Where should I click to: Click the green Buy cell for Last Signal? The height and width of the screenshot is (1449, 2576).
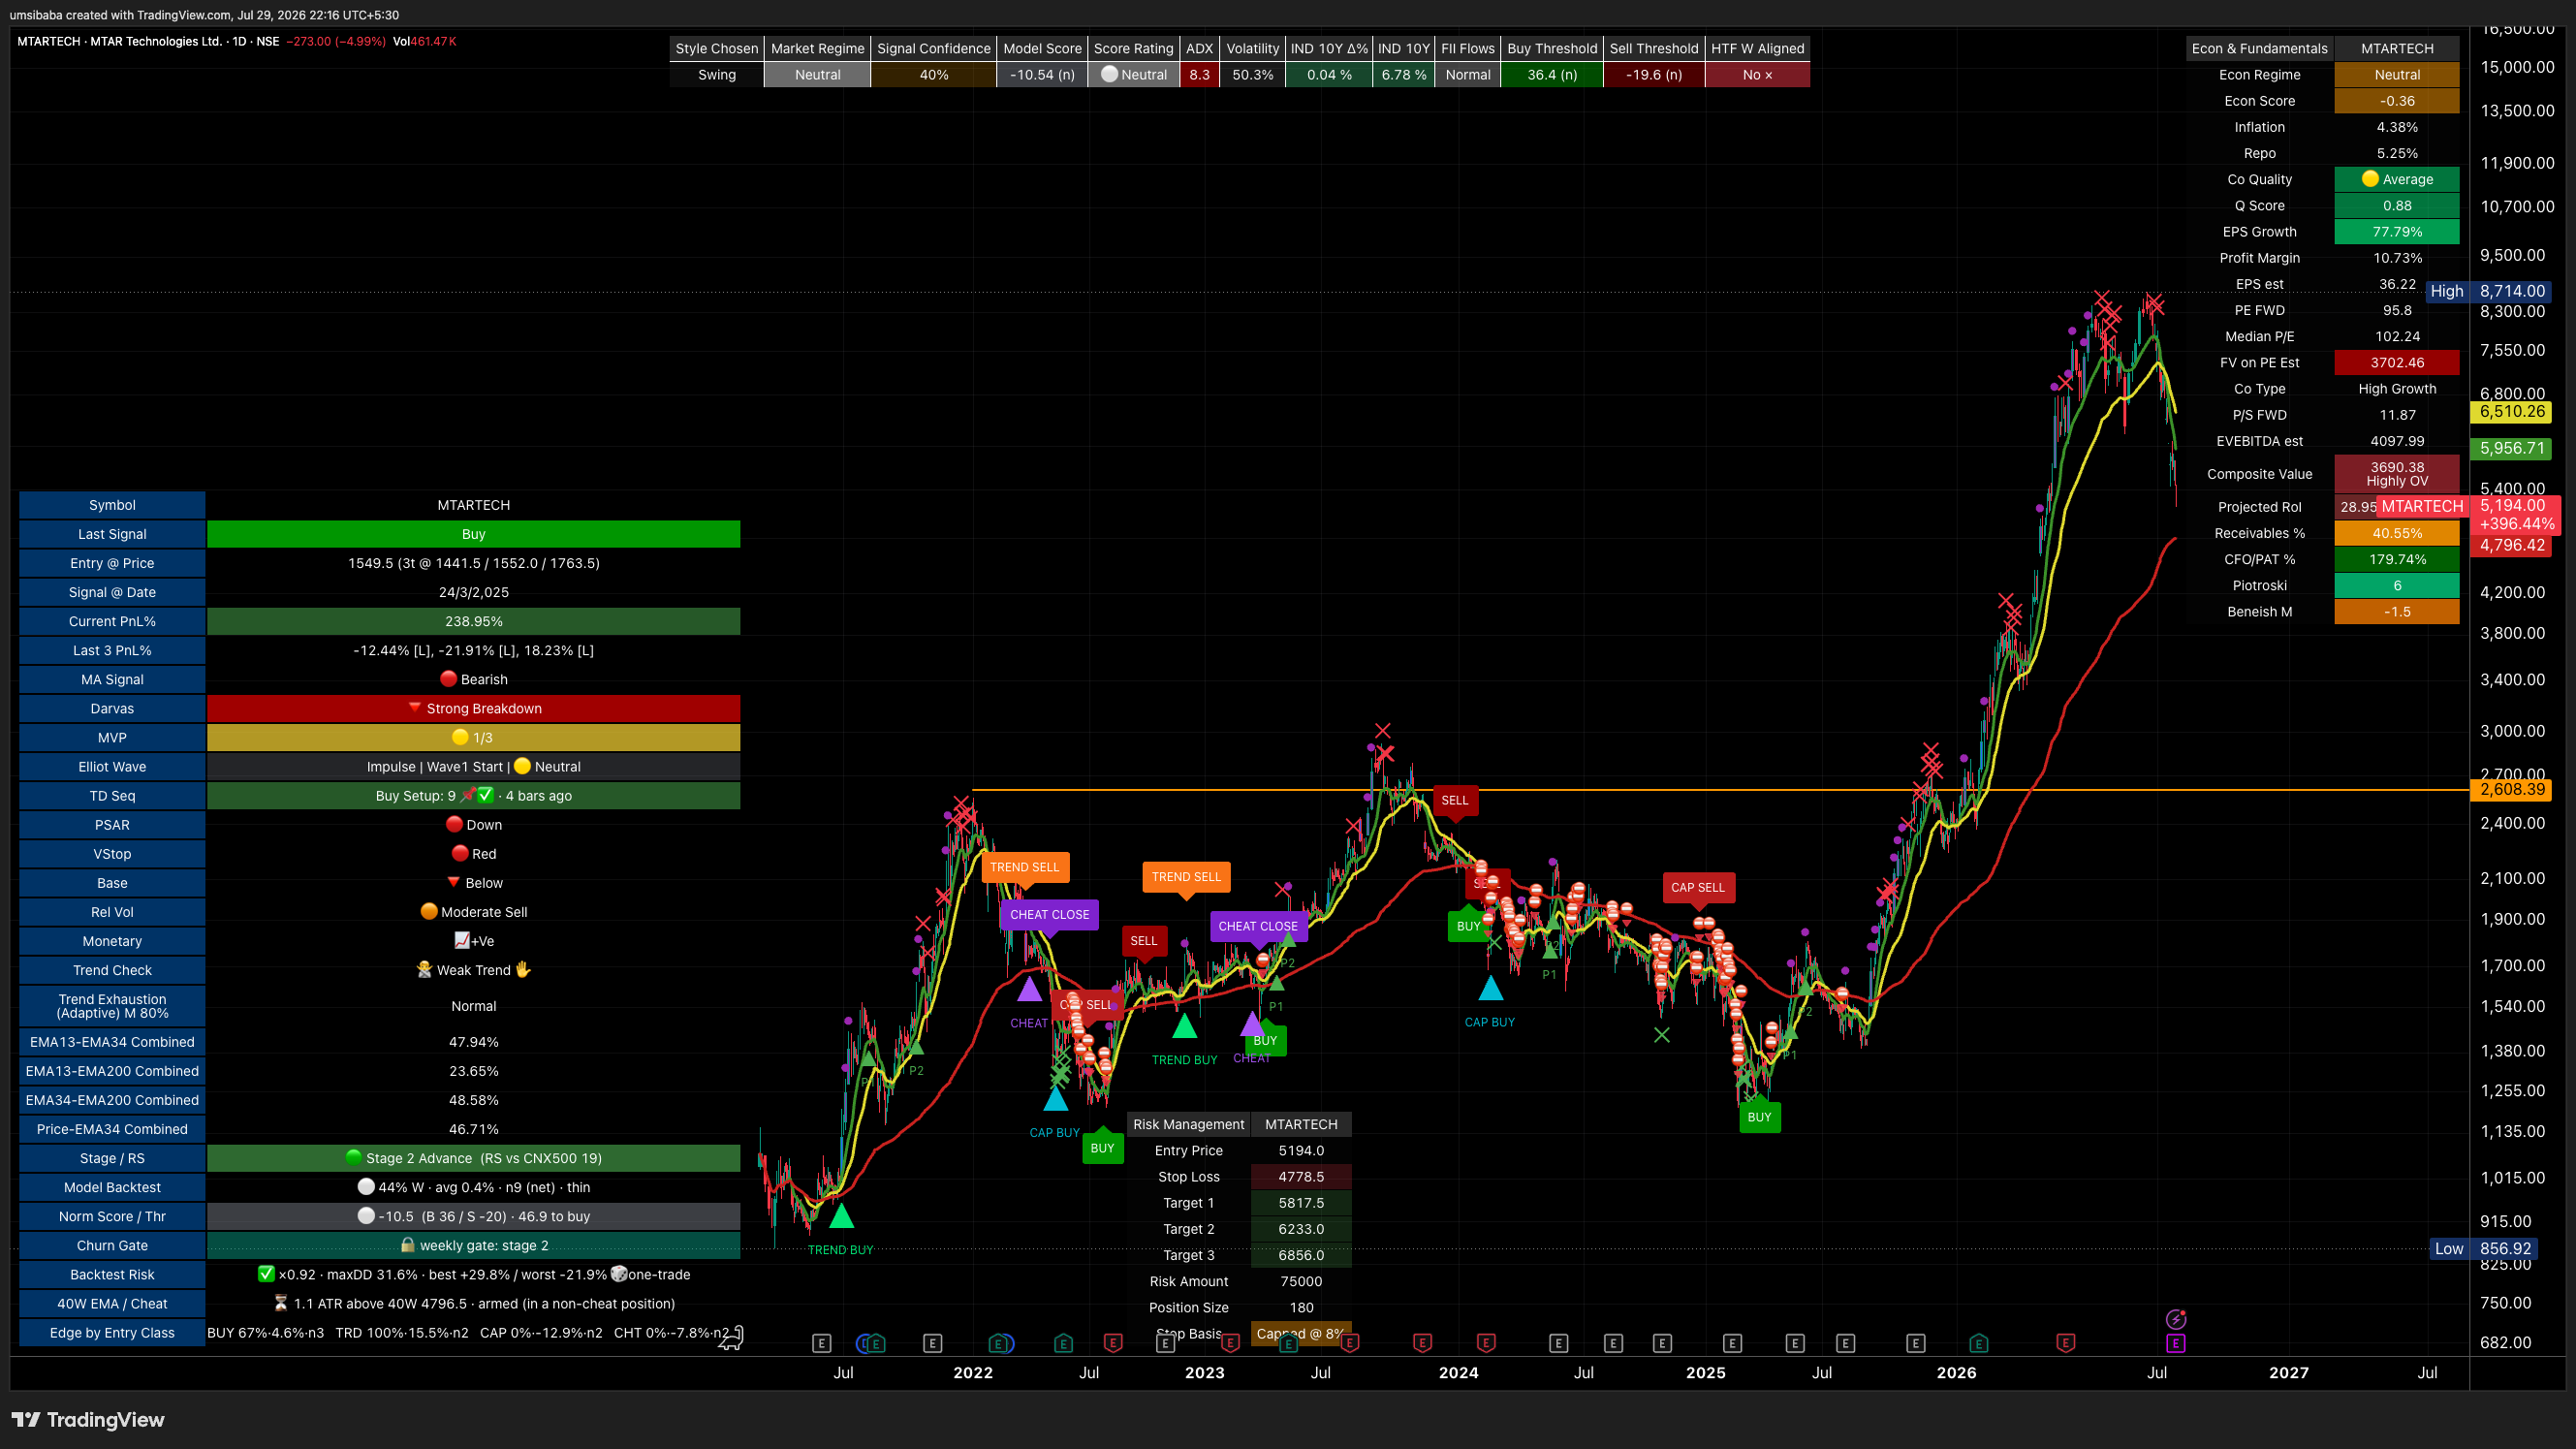click(474, 534)
